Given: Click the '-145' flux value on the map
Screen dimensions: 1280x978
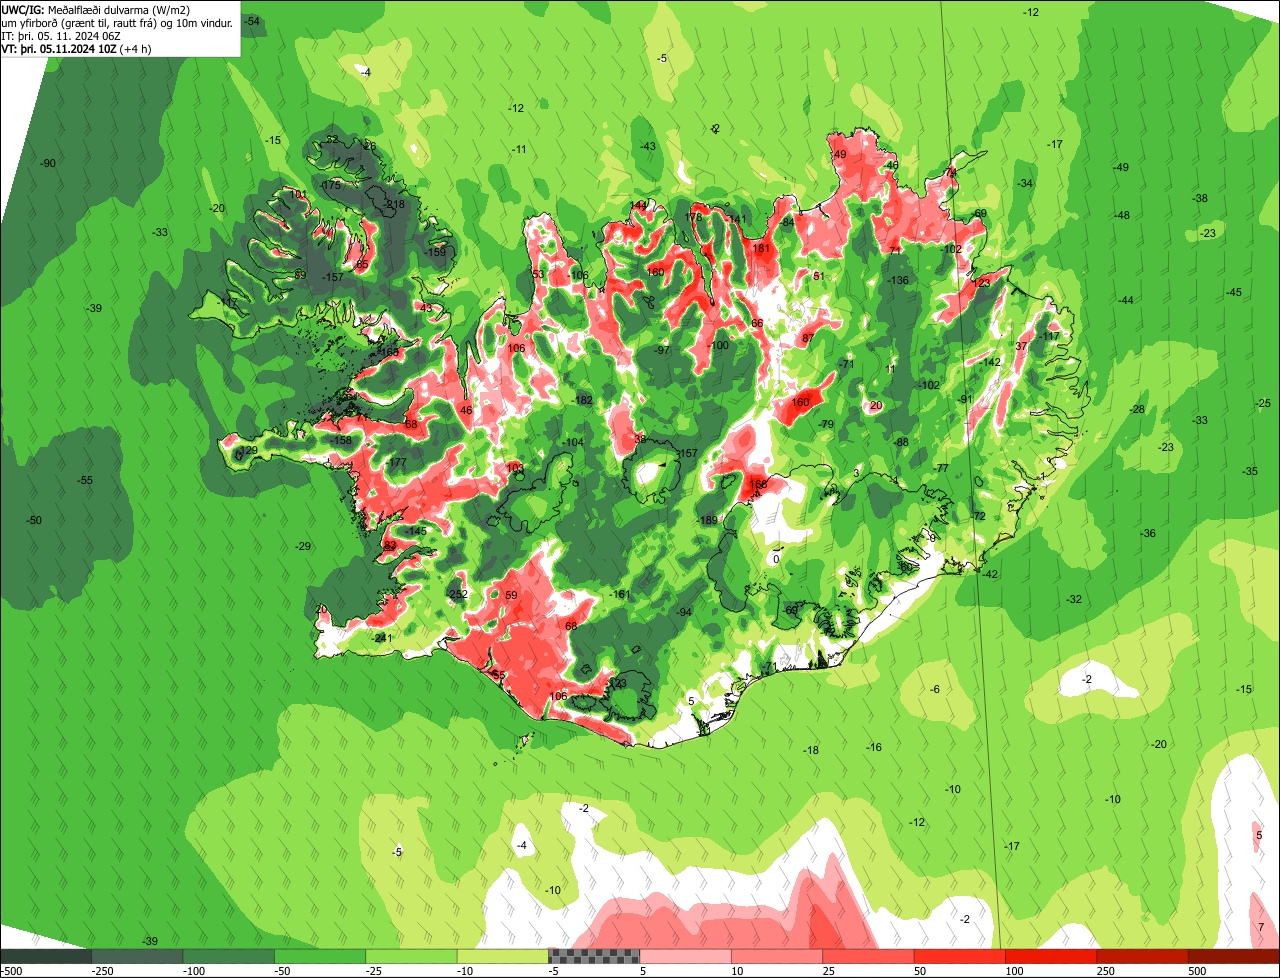Looking at the screenshot, I should (417, 530).
